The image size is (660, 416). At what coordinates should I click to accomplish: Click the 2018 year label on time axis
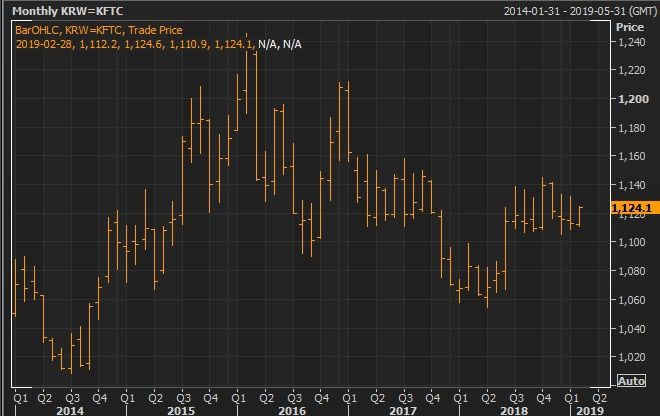[514, 411]
